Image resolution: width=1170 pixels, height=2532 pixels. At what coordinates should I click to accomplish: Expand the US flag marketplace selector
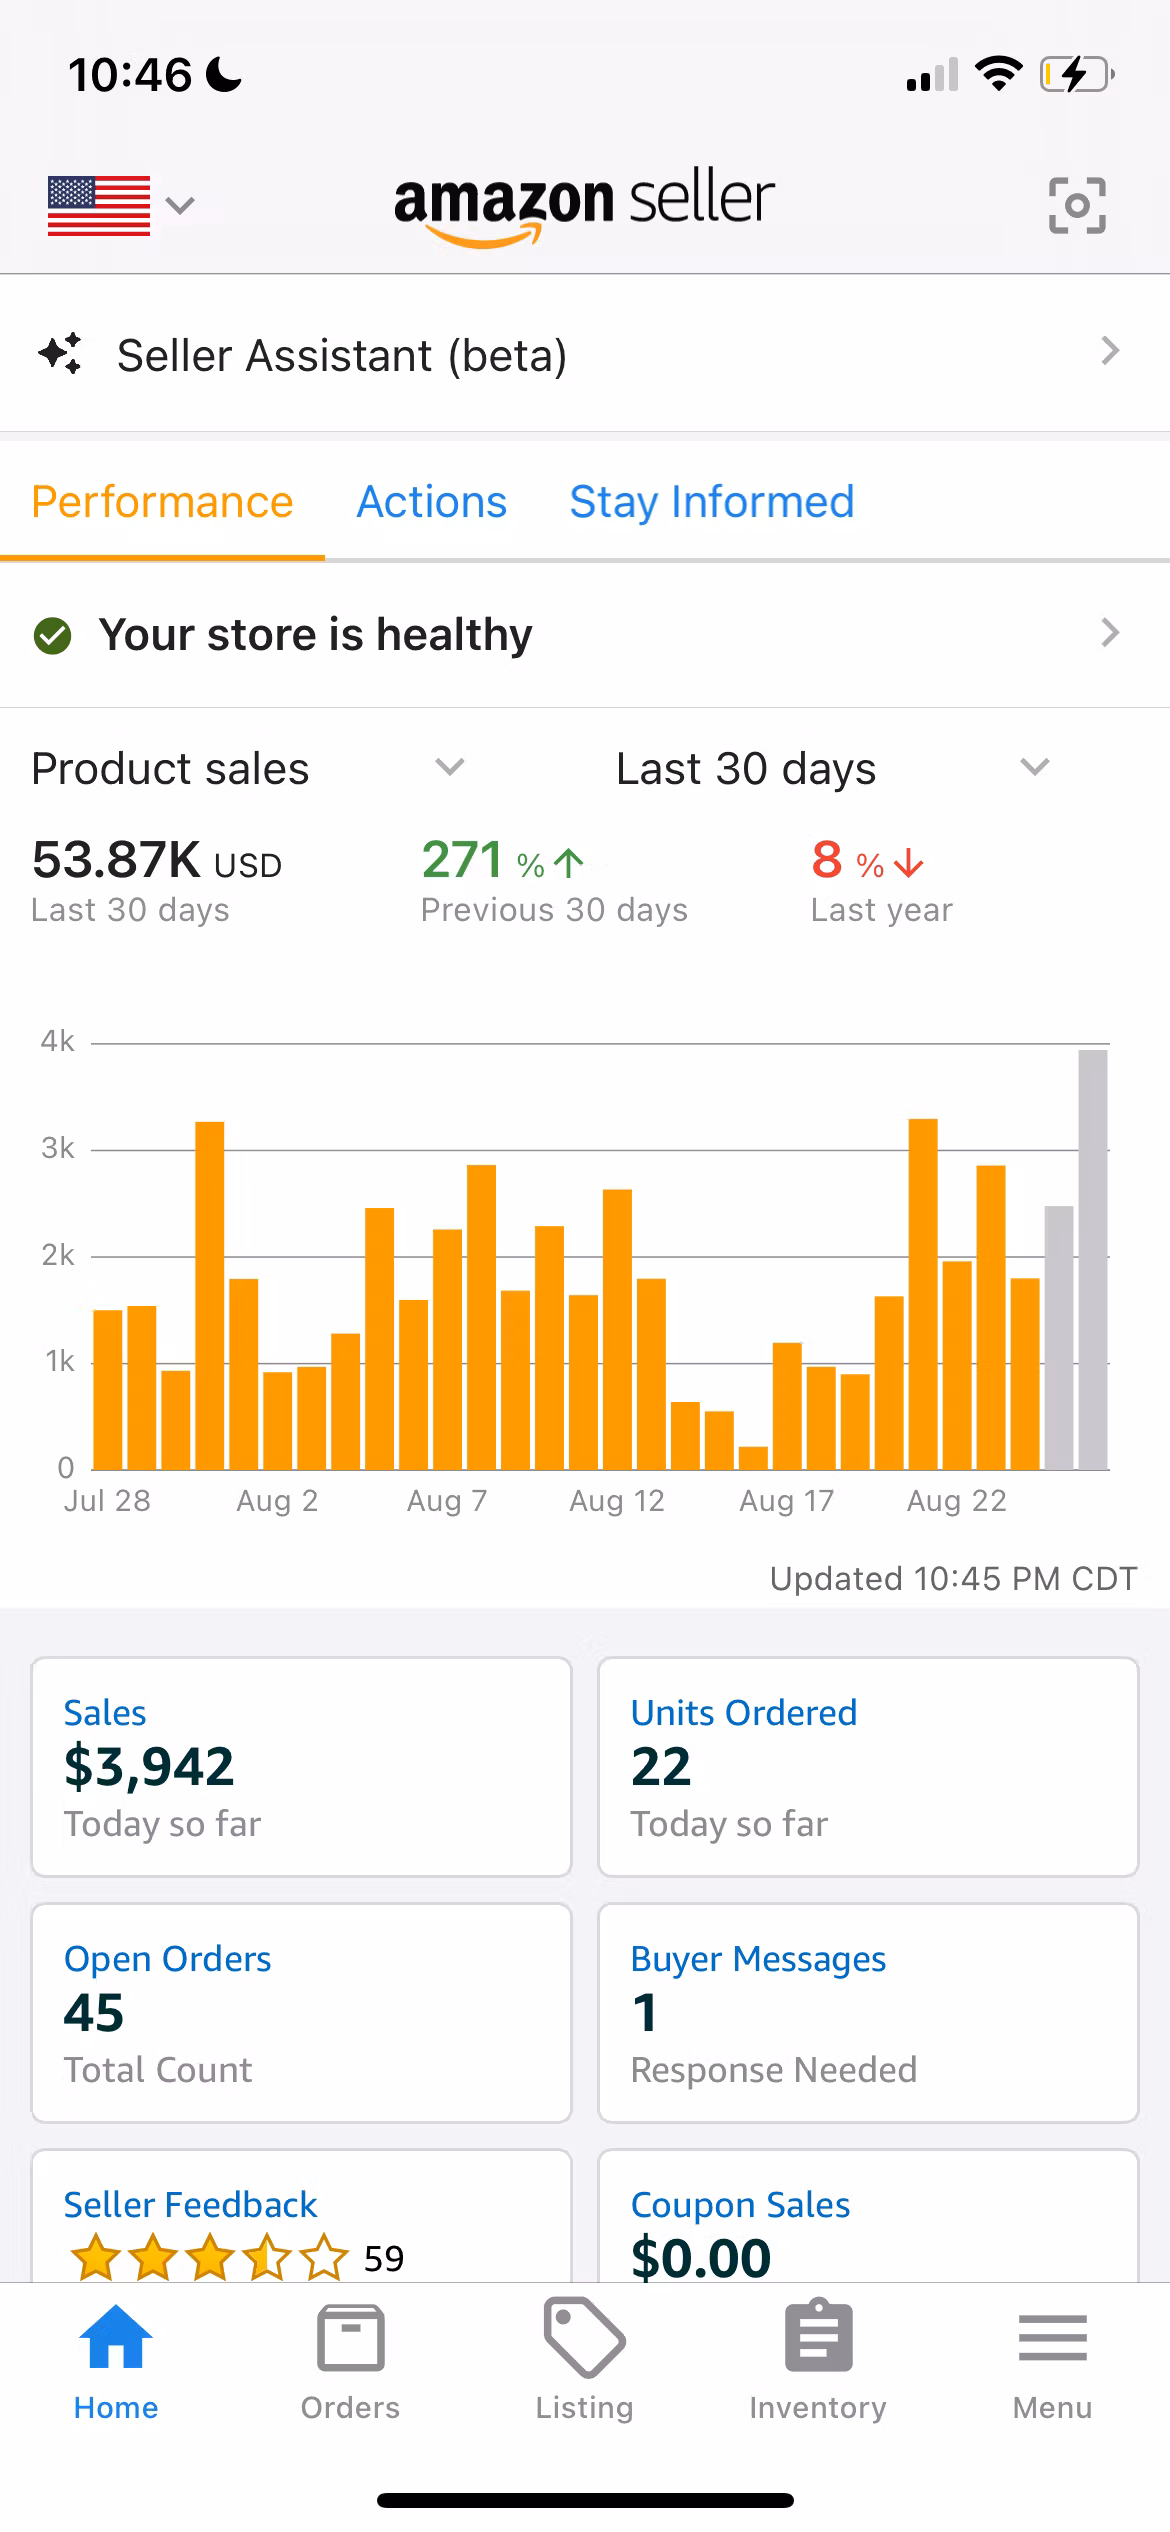pyautogui.click(x=120, y=205)
